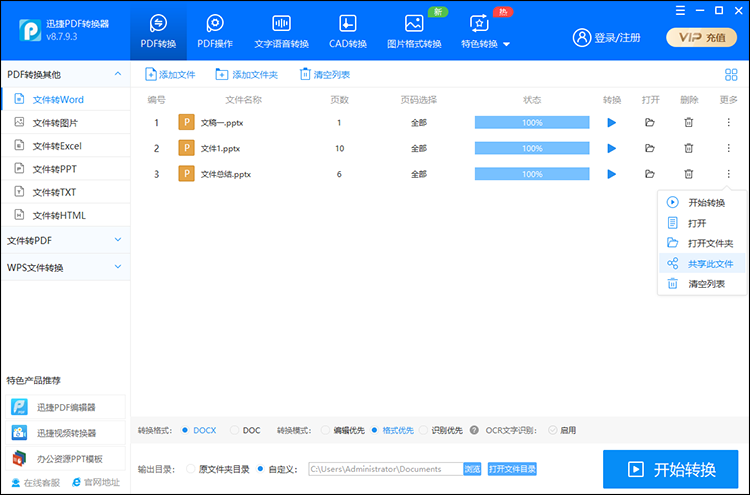Click page selection 全部 for 文件总结.pptx

tap(419, 174)
